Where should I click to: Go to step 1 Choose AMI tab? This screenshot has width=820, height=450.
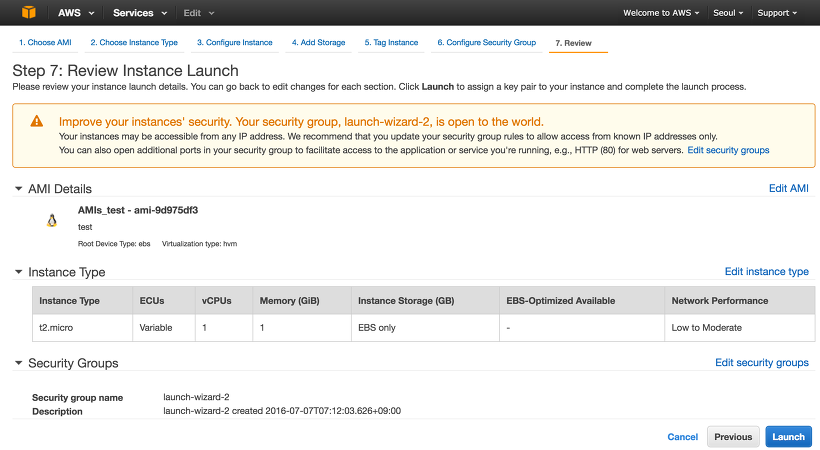tap(45, 42)
